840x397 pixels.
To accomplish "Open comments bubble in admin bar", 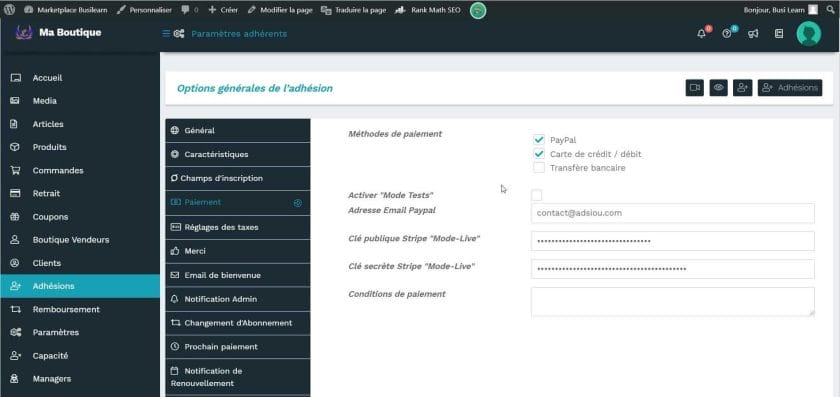I will click(x=190, y=10).
